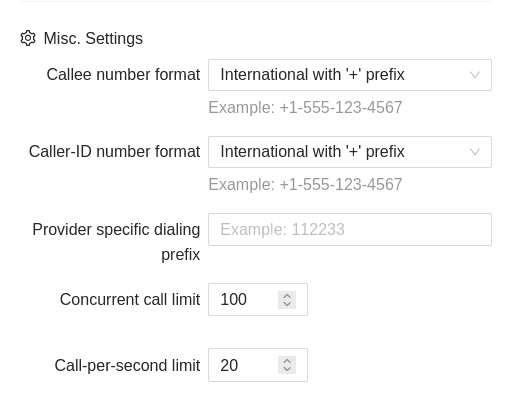Click the example text under Callee format
The image size is (512, 417).
coord(305,107)
